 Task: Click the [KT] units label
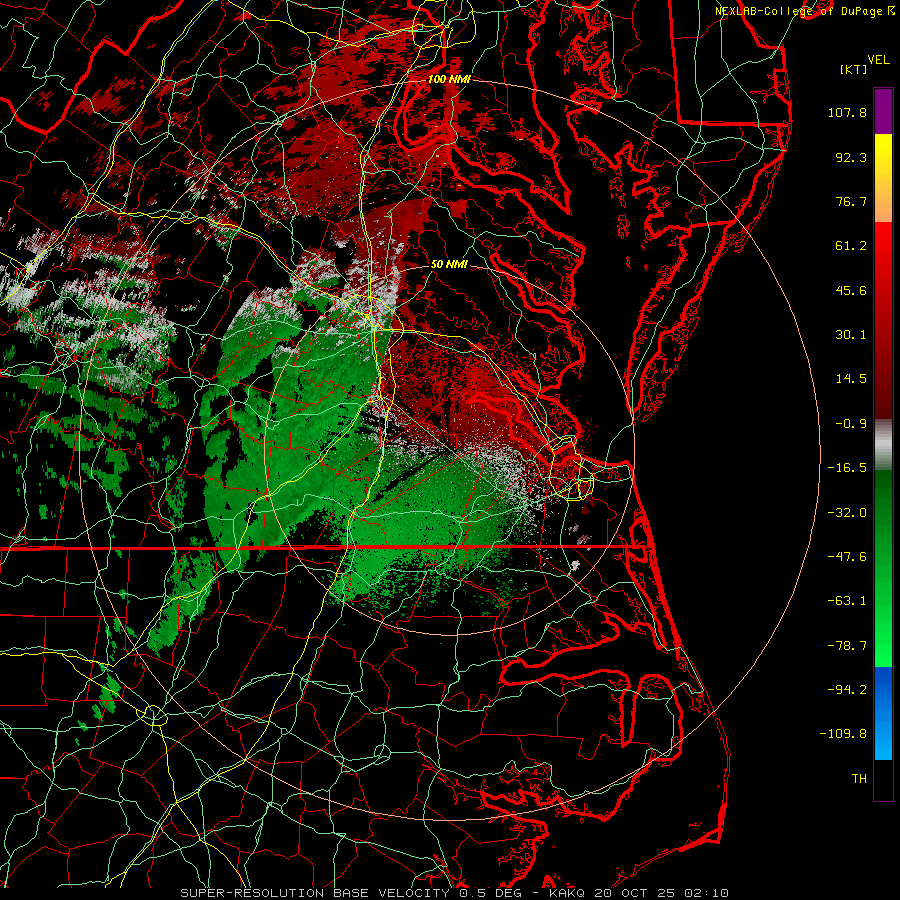(x=854, y=69)
